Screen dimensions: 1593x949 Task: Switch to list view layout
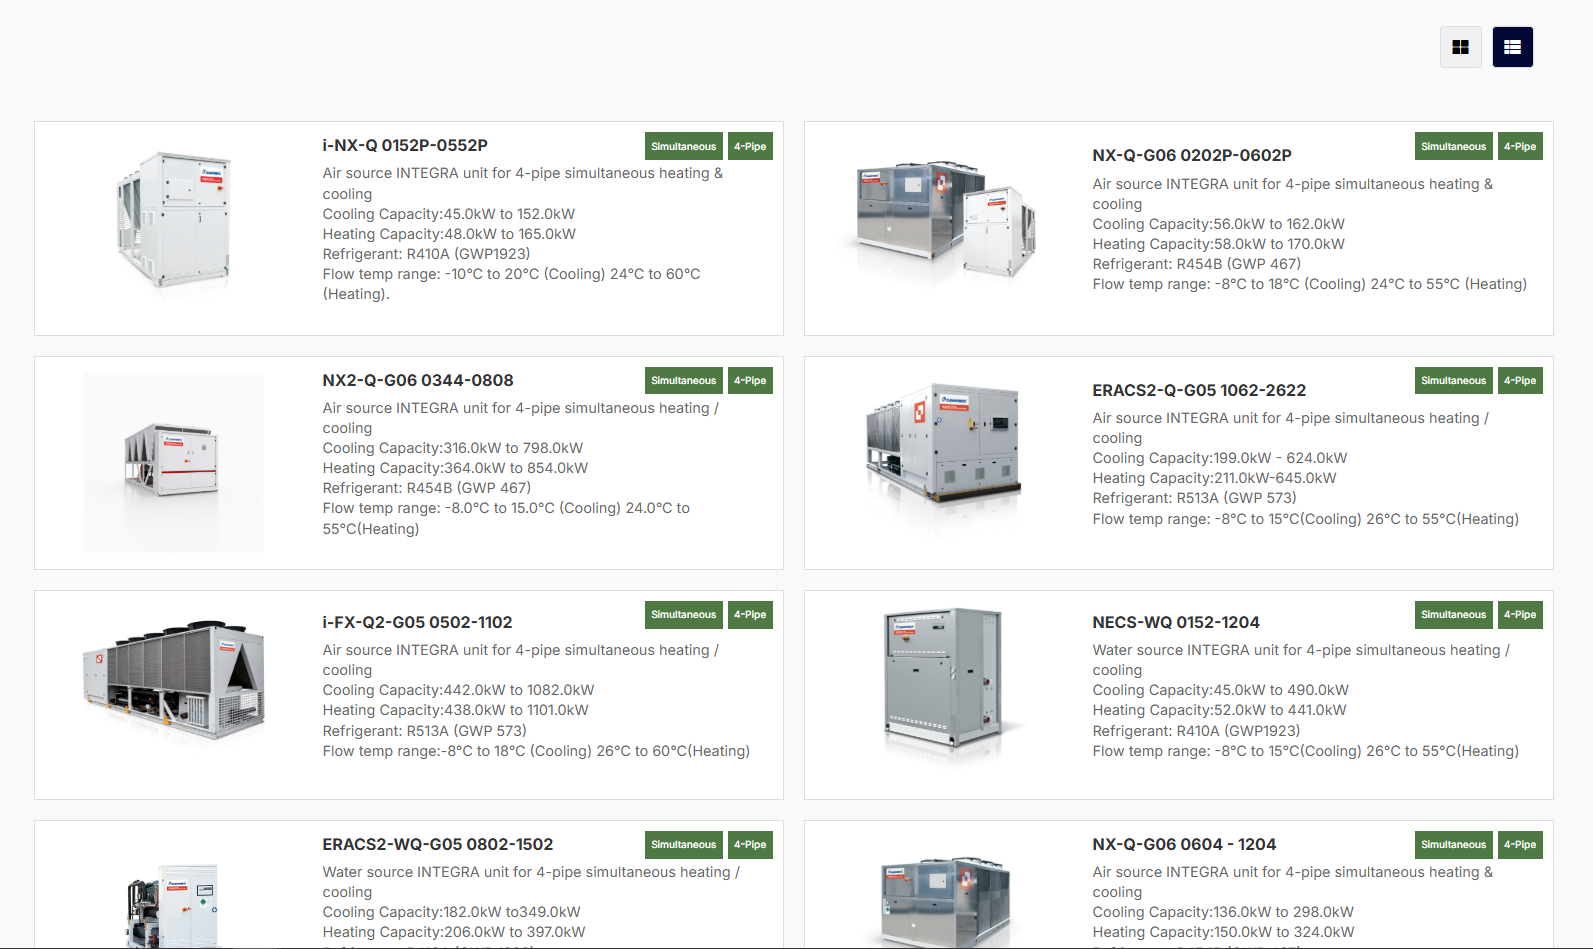pyautogui.click(x=1512, y=47)
